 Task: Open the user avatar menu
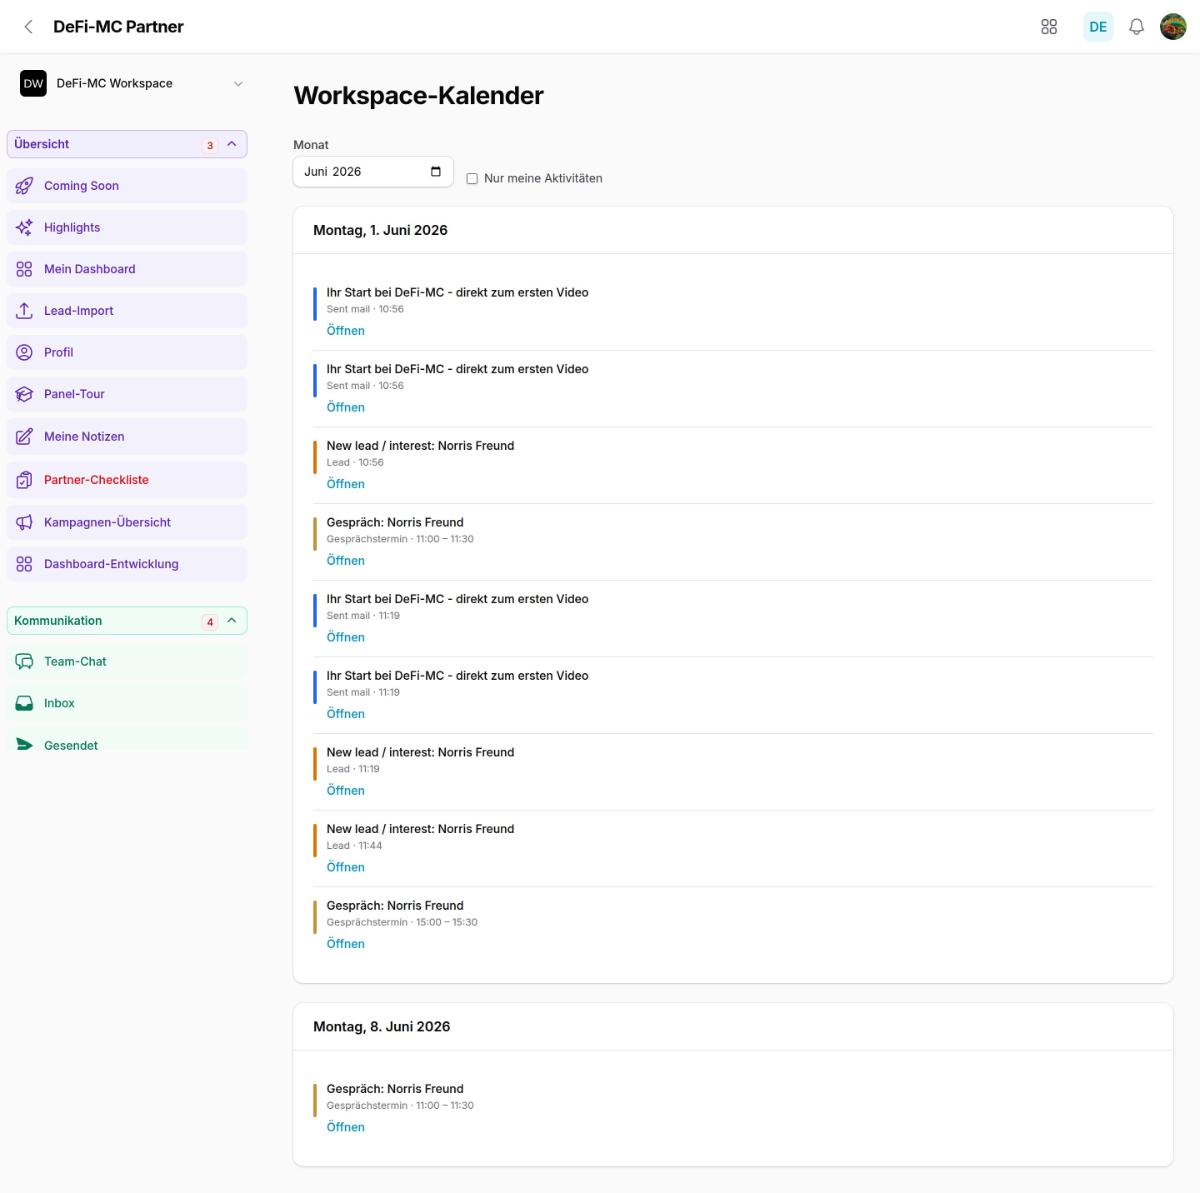tap(1173, 27)
